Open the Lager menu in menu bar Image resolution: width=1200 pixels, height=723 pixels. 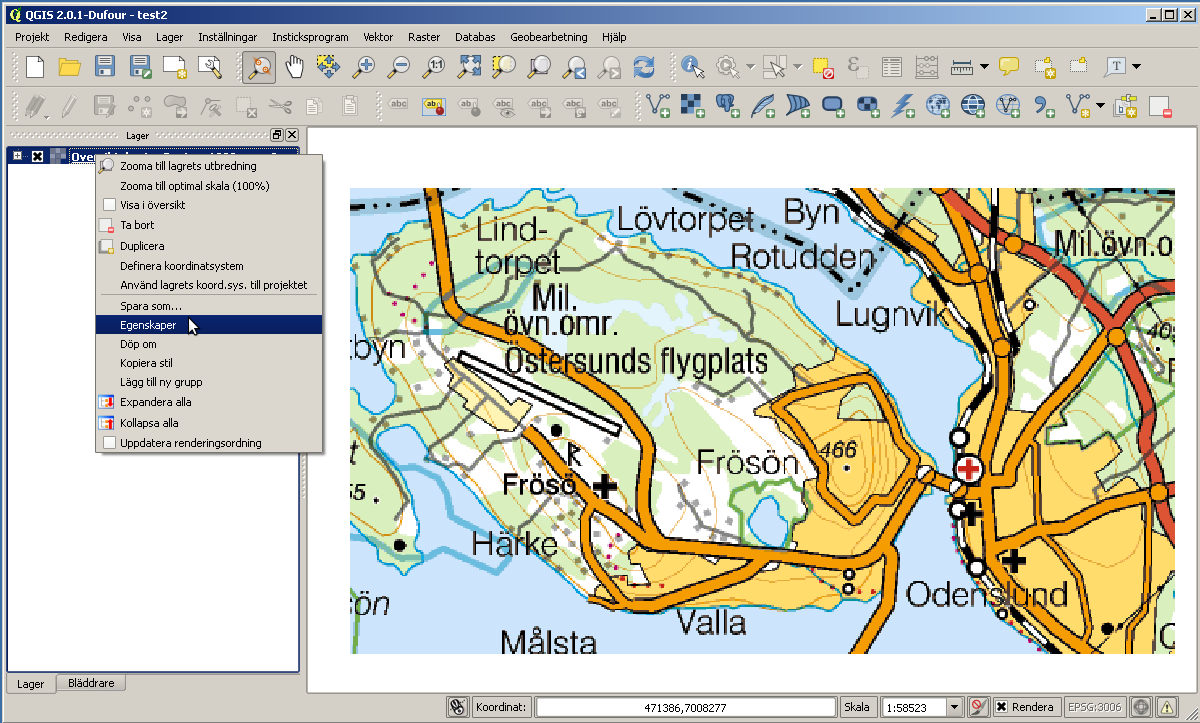(170, 37)
